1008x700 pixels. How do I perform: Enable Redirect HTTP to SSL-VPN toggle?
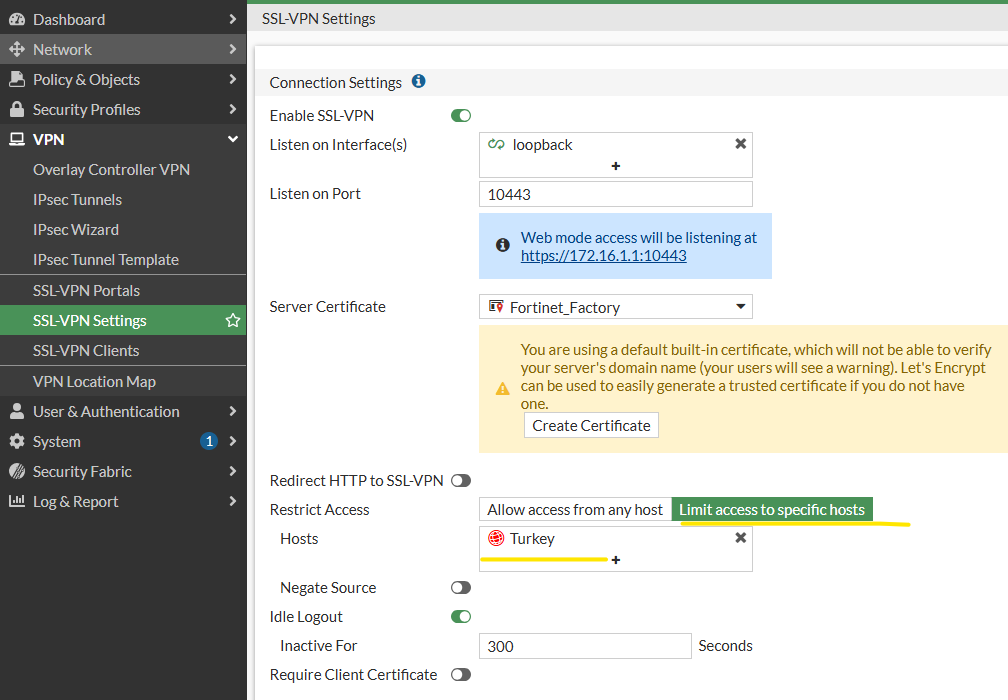click(x=461, y=481)
